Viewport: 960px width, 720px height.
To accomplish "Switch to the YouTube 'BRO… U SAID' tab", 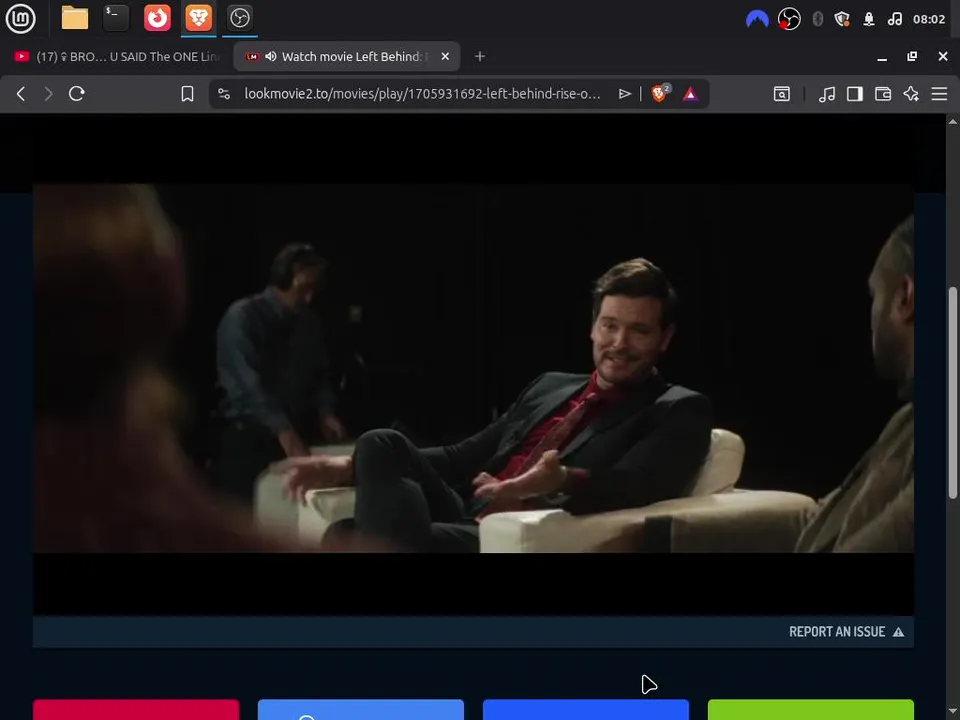I will (116, 56).
